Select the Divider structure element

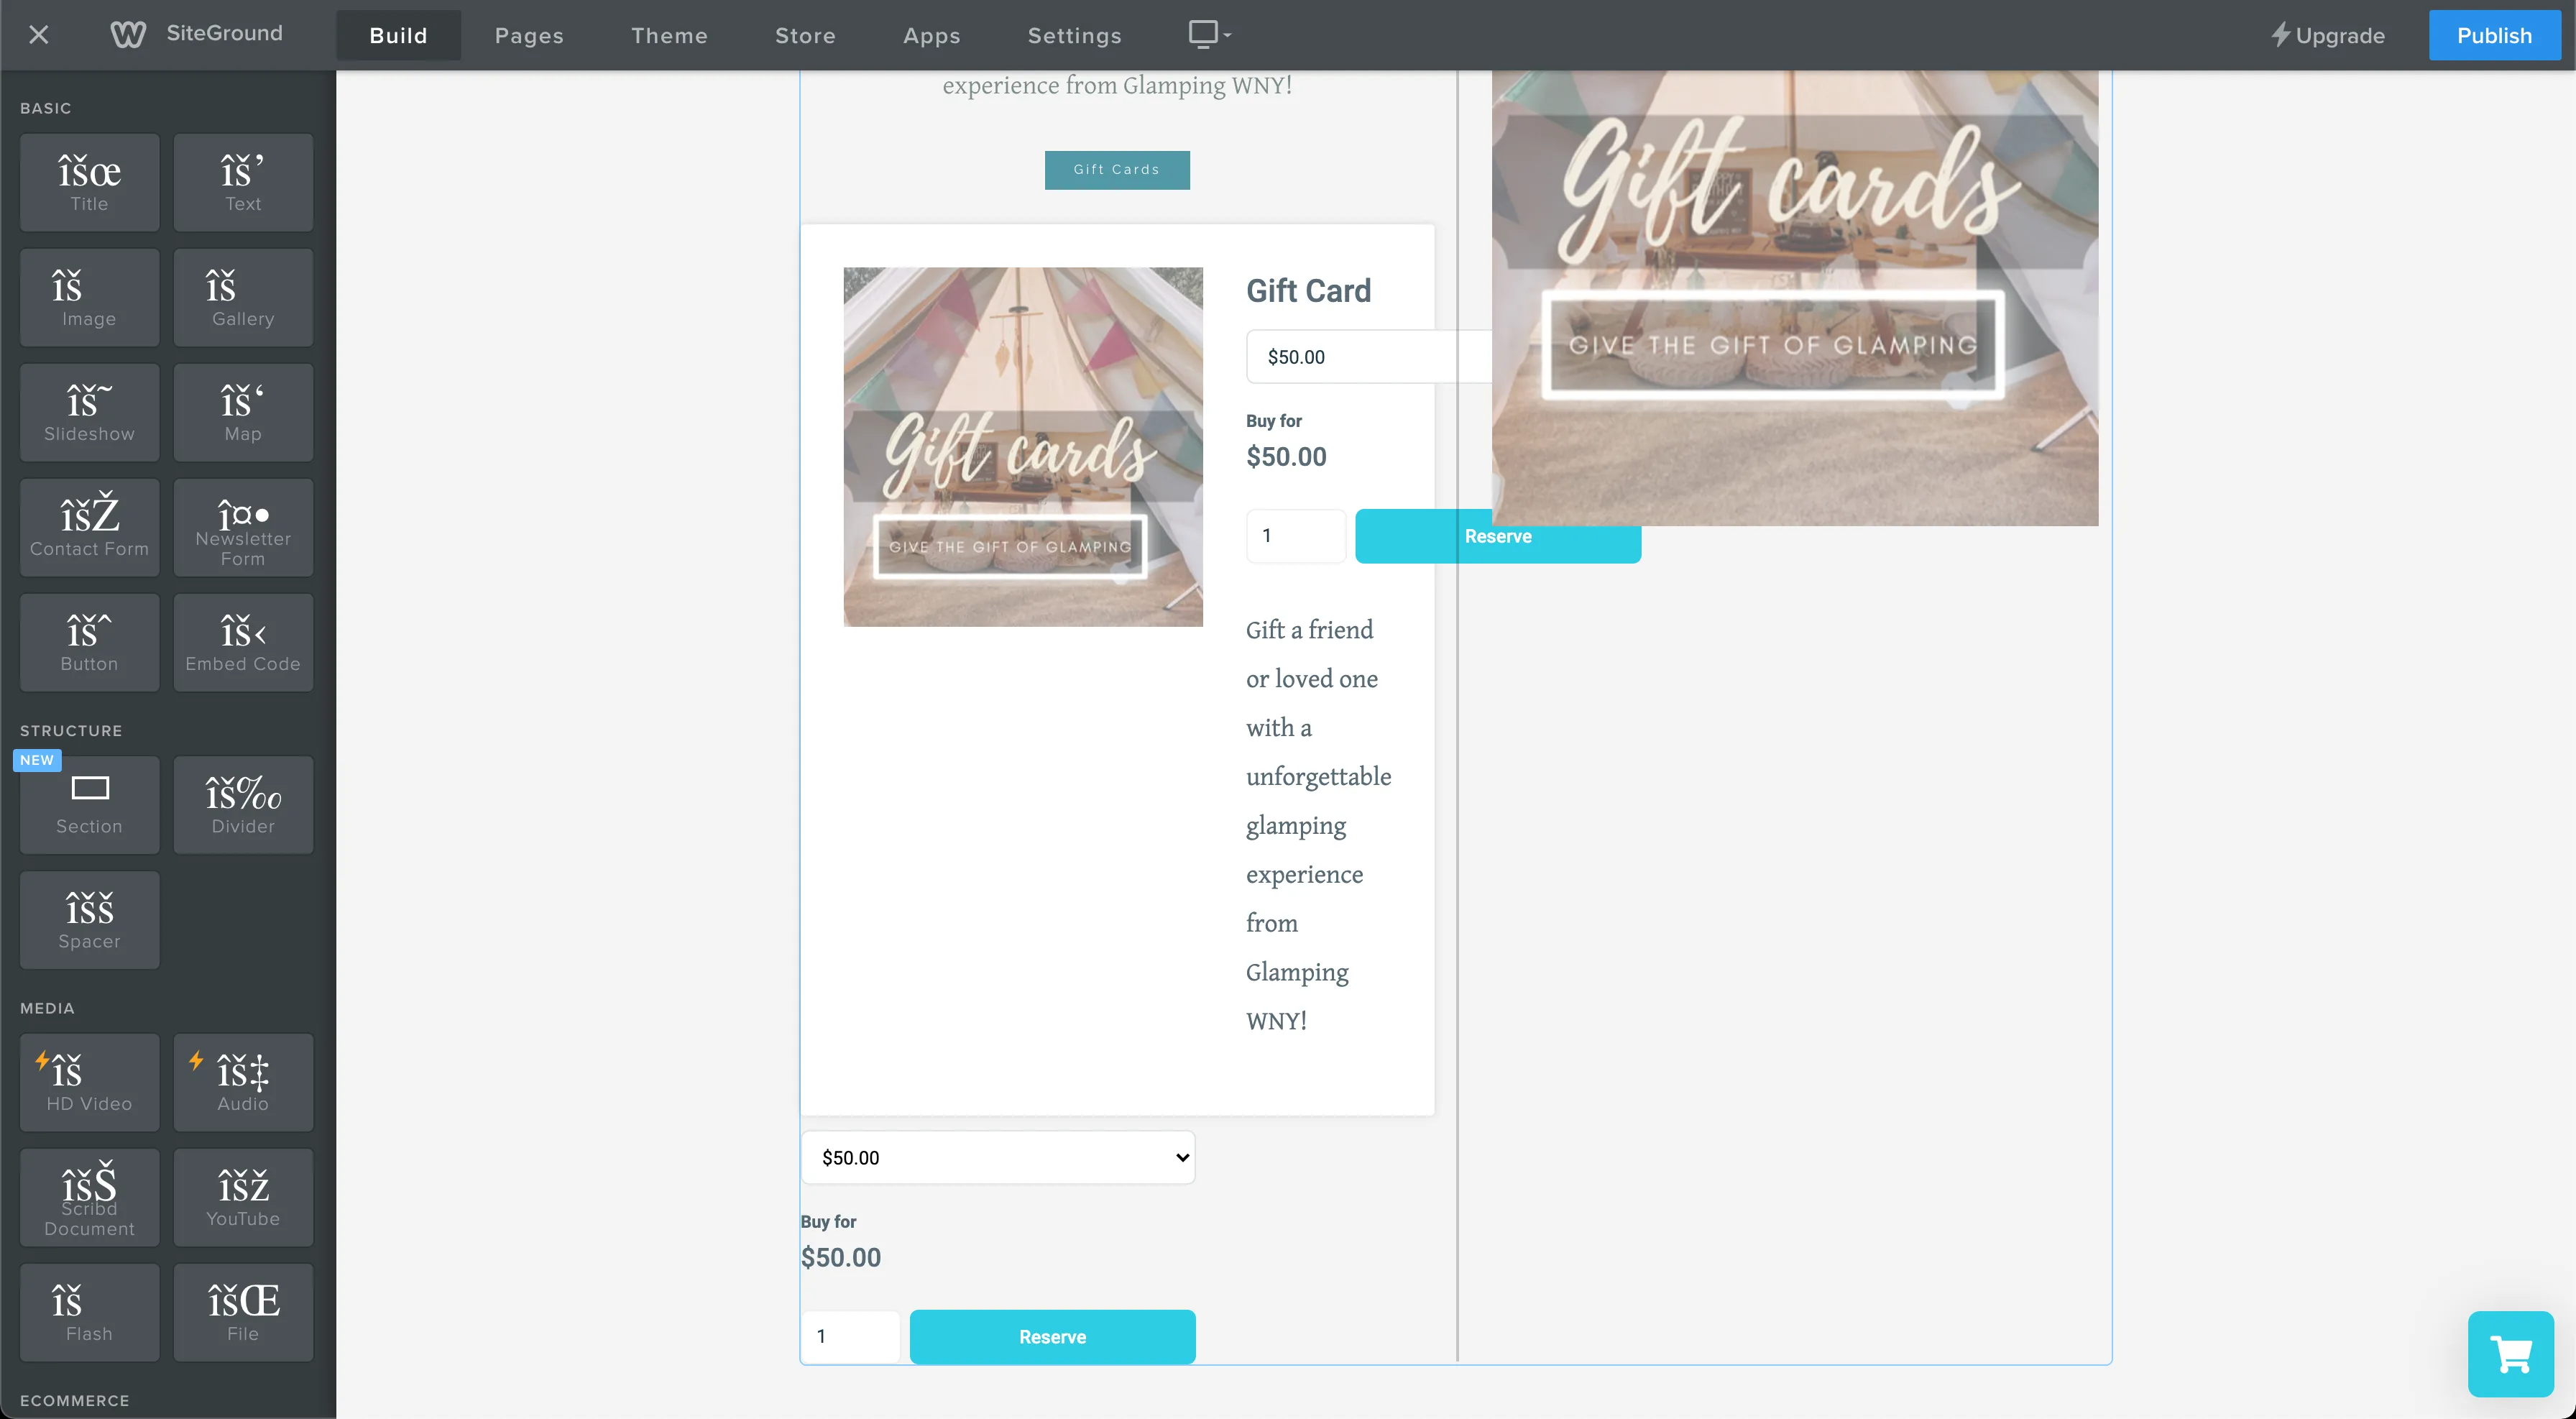[243, 805]
